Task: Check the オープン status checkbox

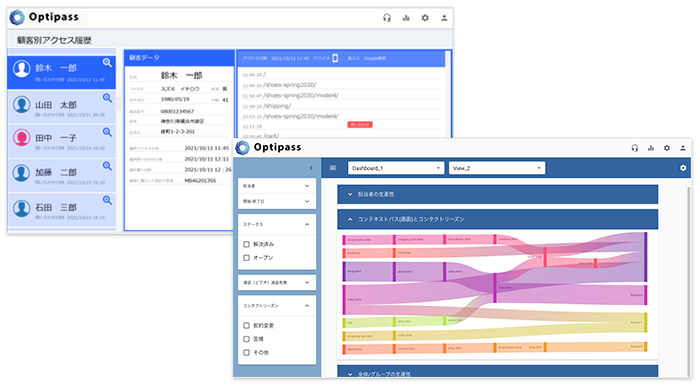Action: (246, 257)
